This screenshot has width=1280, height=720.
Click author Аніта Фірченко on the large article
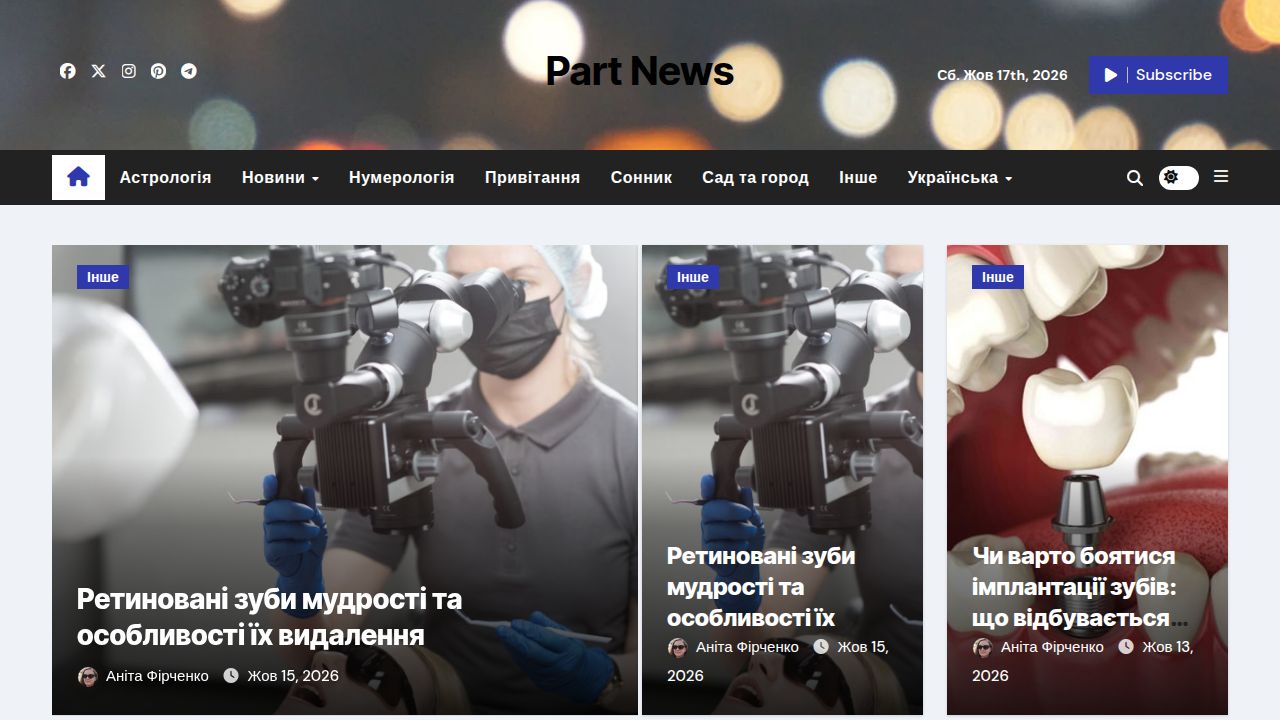click(x=157, y=676)
